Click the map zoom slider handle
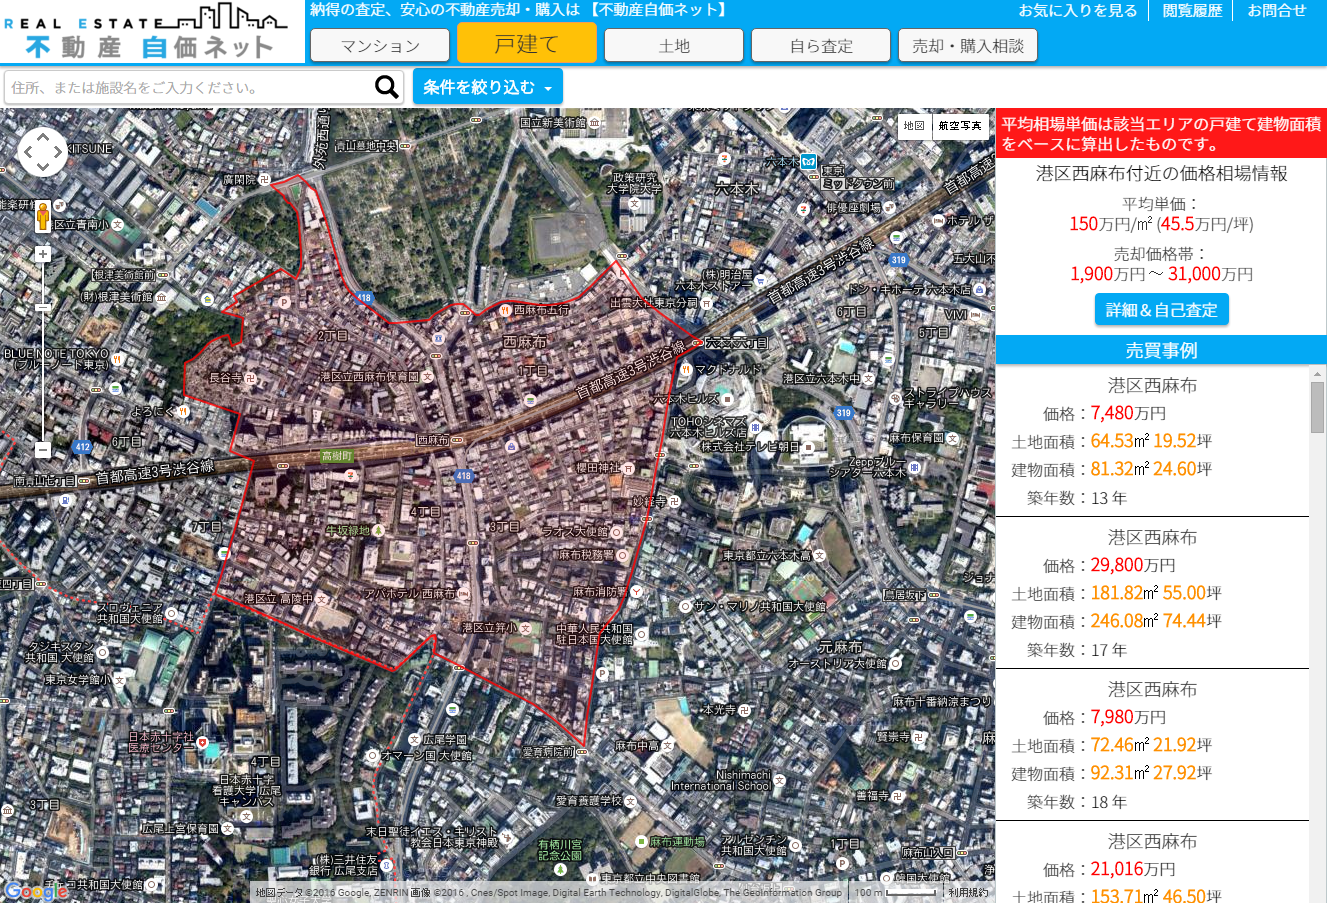Image resolution: width=1327 pixels, height=903 pixels. [43, 307]
